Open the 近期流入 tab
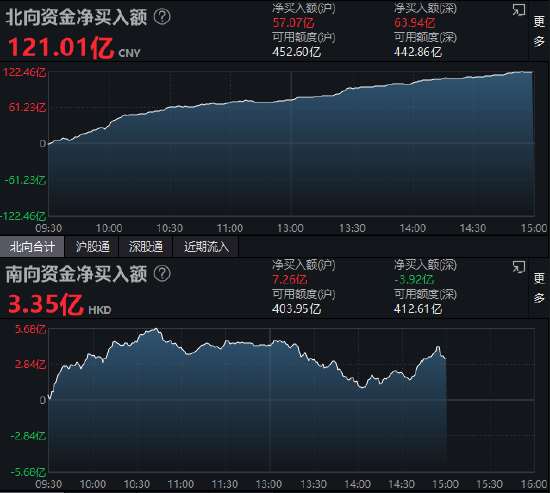 [x=206, y=247]
